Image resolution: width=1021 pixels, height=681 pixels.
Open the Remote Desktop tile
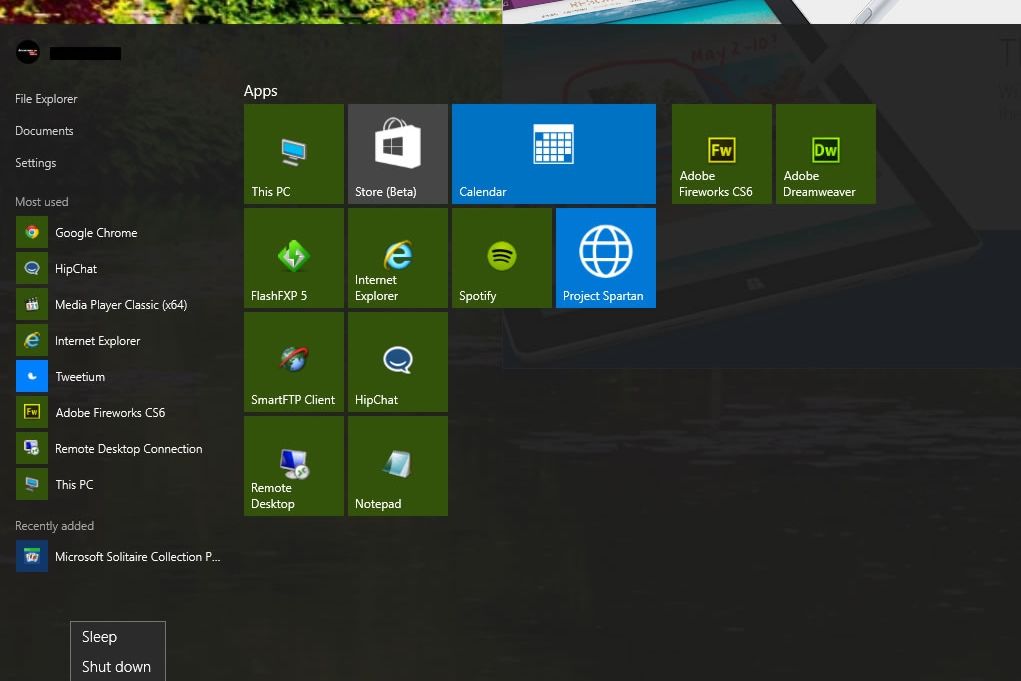[x=294, y=466]
